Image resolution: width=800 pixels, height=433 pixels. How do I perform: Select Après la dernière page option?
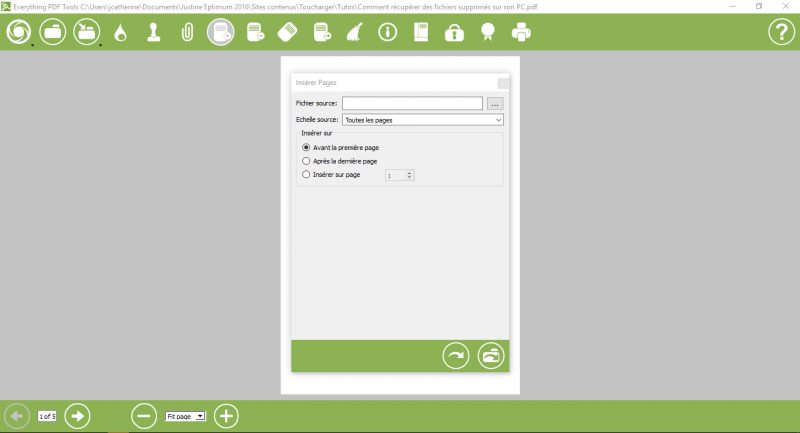click(340, 161)
